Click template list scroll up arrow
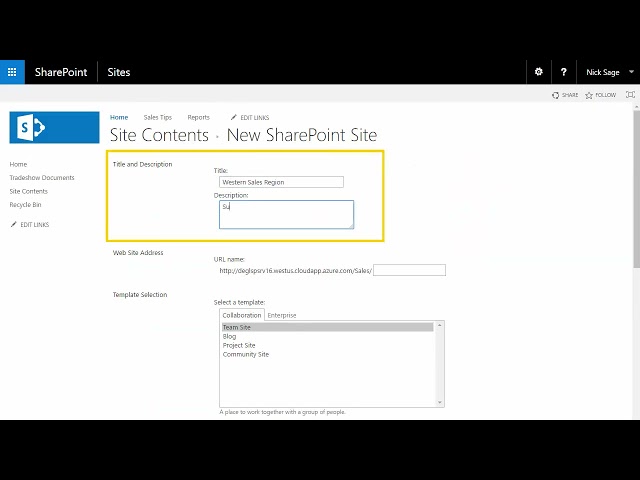The height and width of the screenshot is (480, 640). click(440, 325)
